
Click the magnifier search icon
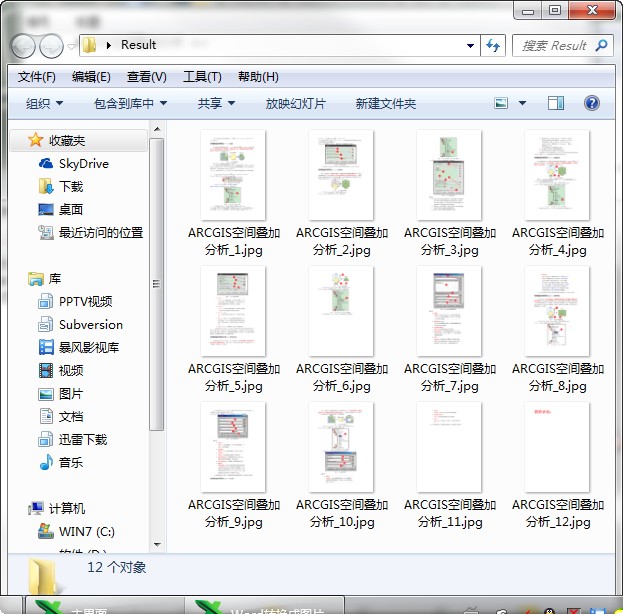(602, 45)
